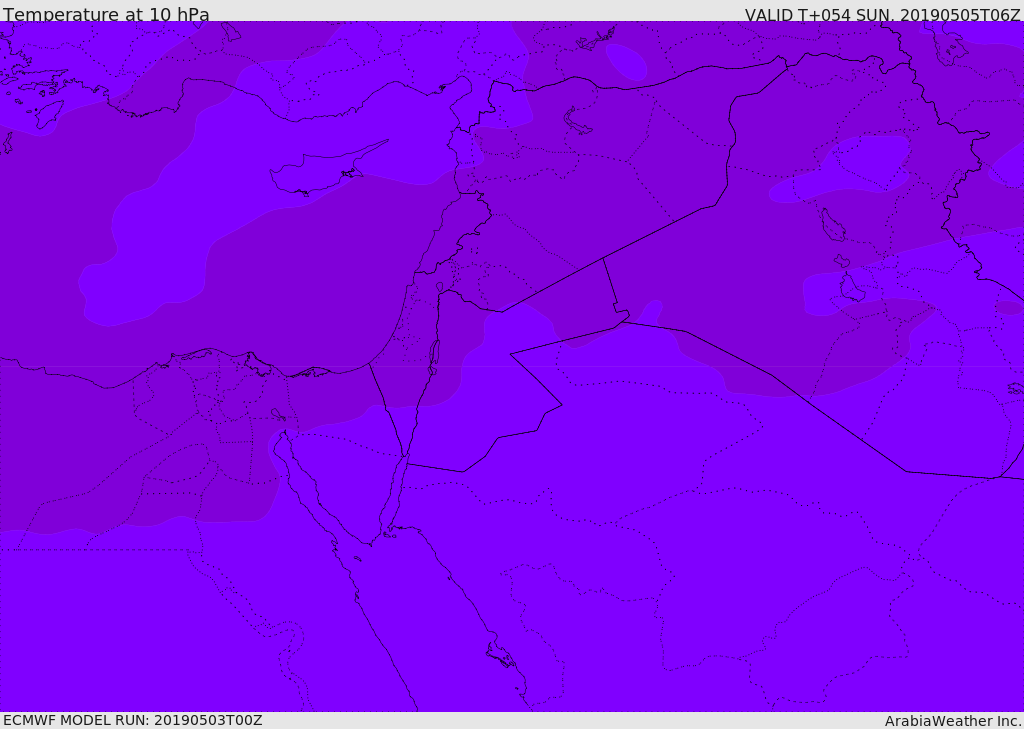Click the darker purple band over the Mediterranean
The height and width of the screenshot is (729, 1024).
(x=250, y=300)
